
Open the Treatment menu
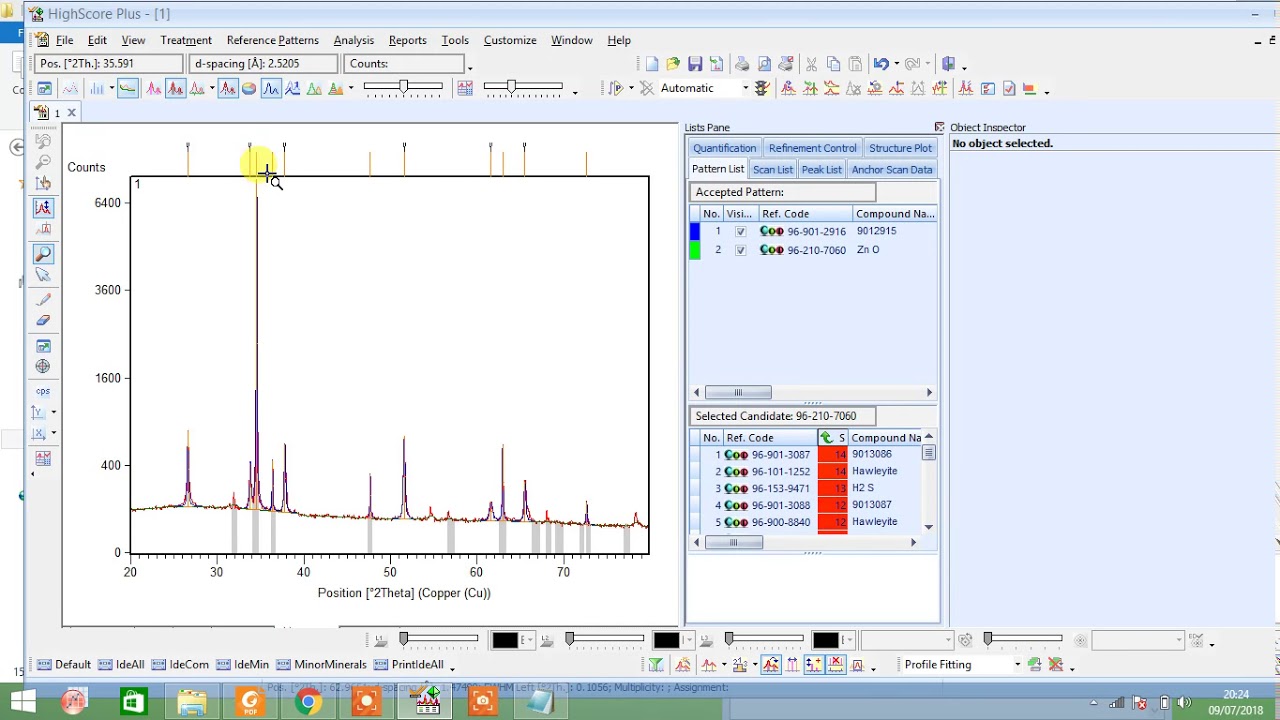(186, 40)
